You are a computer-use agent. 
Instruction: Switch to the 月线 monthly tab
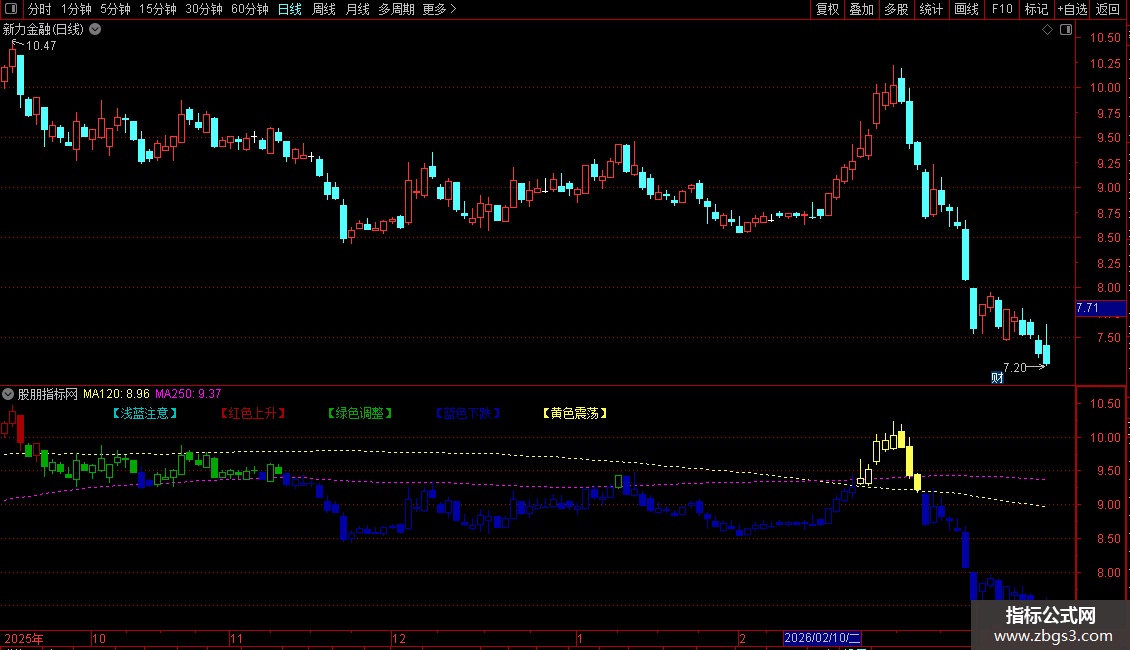[x=357, y=9]
